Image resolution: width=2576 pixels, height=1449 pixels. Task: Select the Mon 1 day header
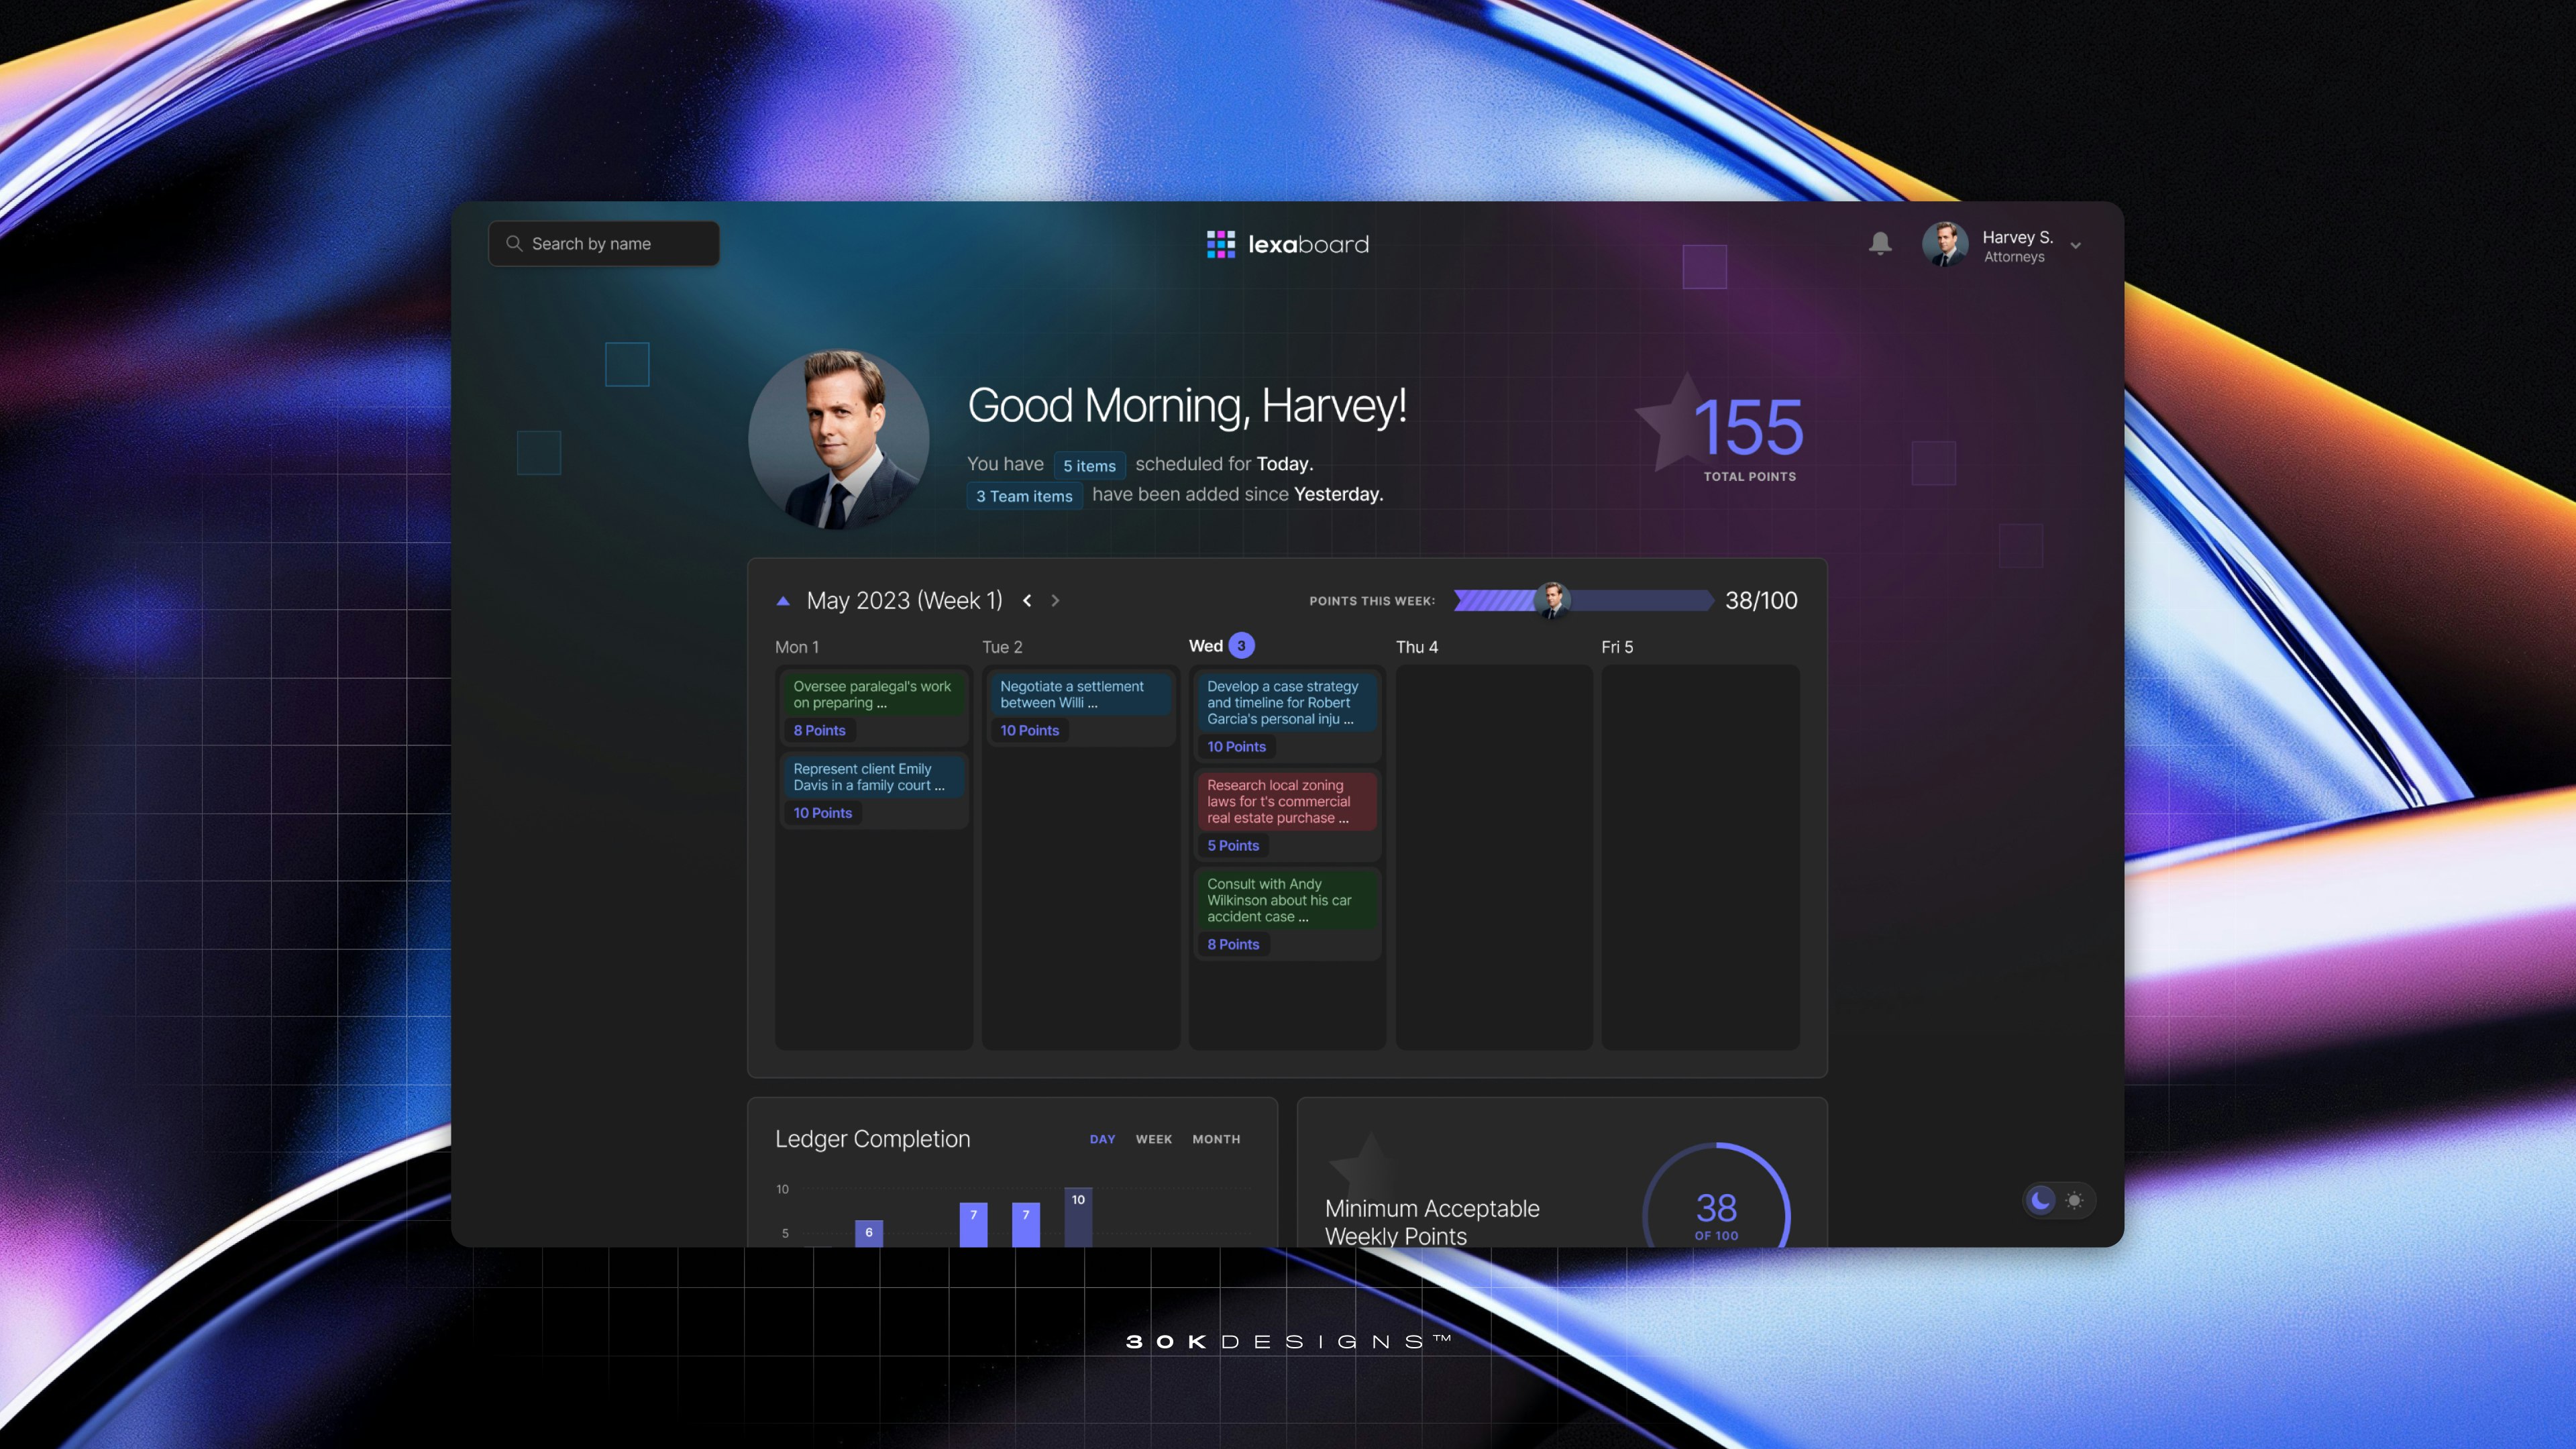click(797, 647)
